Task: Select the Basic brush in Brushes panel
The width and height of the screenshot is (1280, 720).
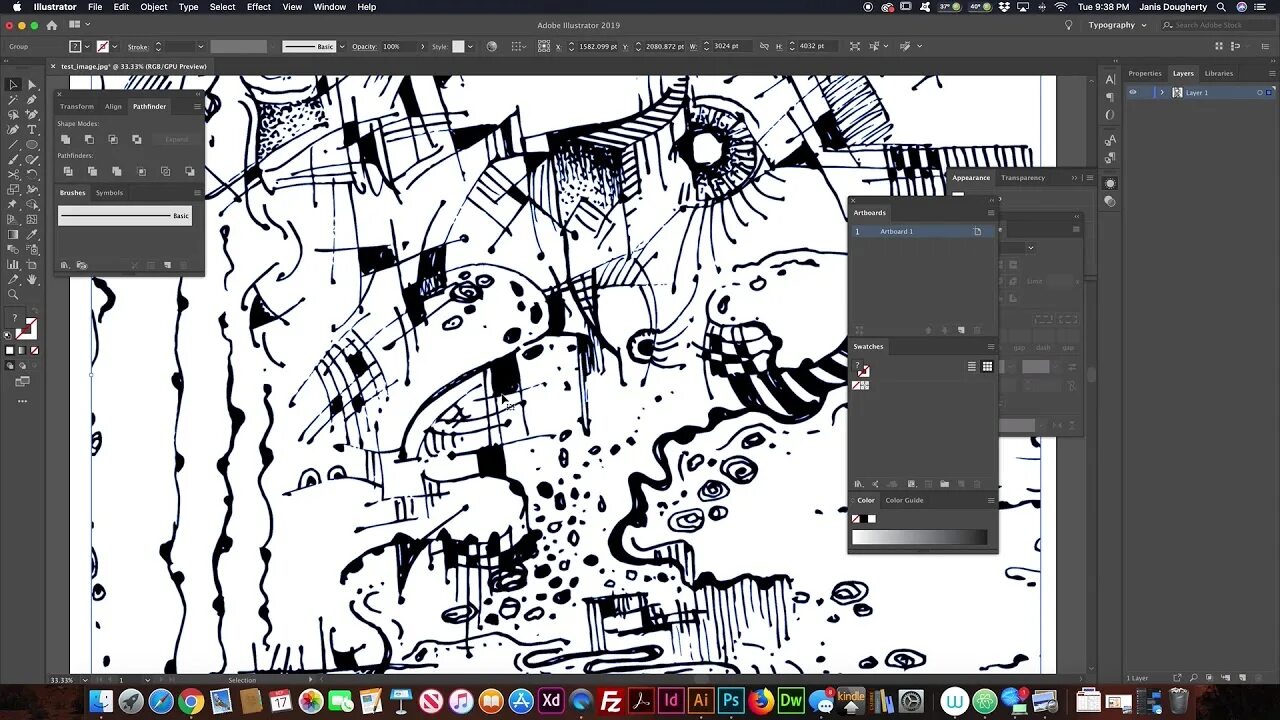Action: click(x=125, y=216)
